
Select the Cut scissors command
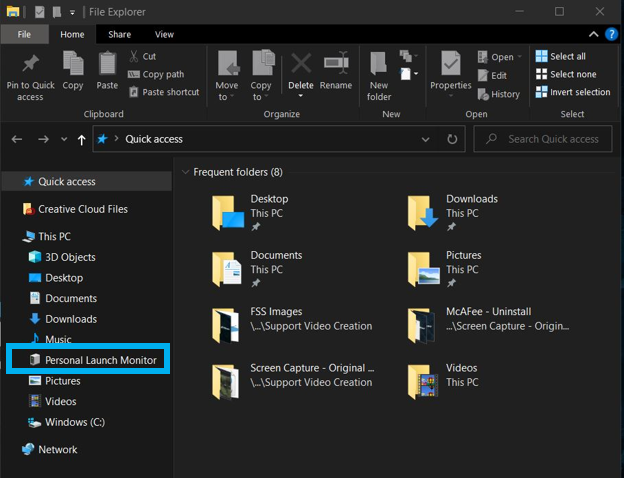(x=142, y=56)
